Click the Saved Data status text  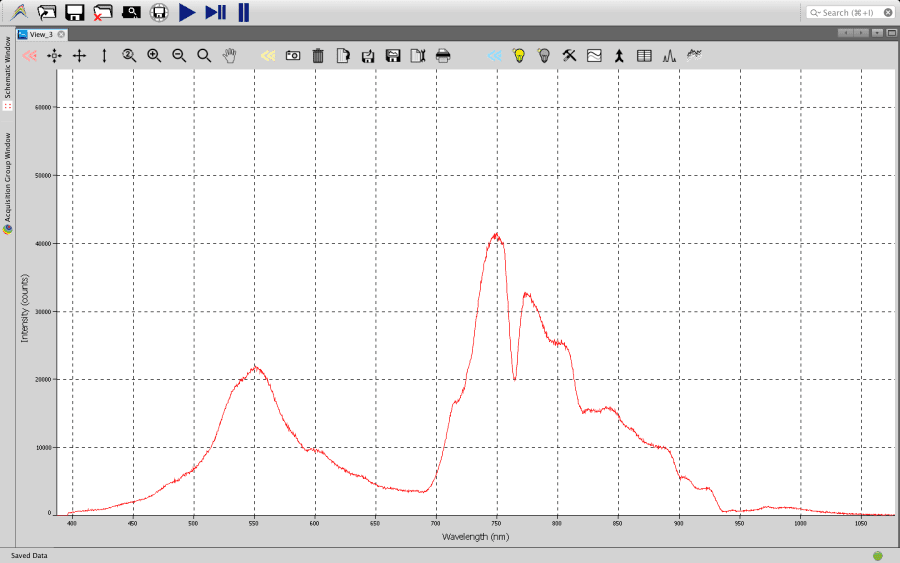click(x=29, y=556)
